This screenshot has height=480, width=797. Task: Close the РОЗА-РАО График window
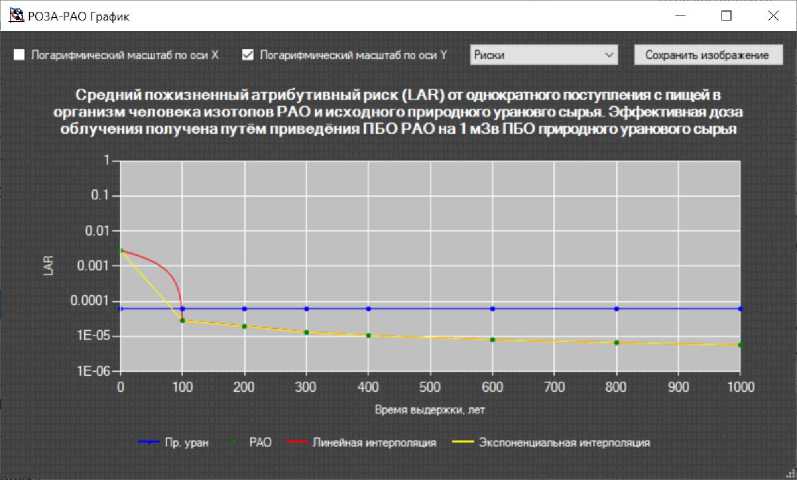pyautogui.click(x=773, y=15)
